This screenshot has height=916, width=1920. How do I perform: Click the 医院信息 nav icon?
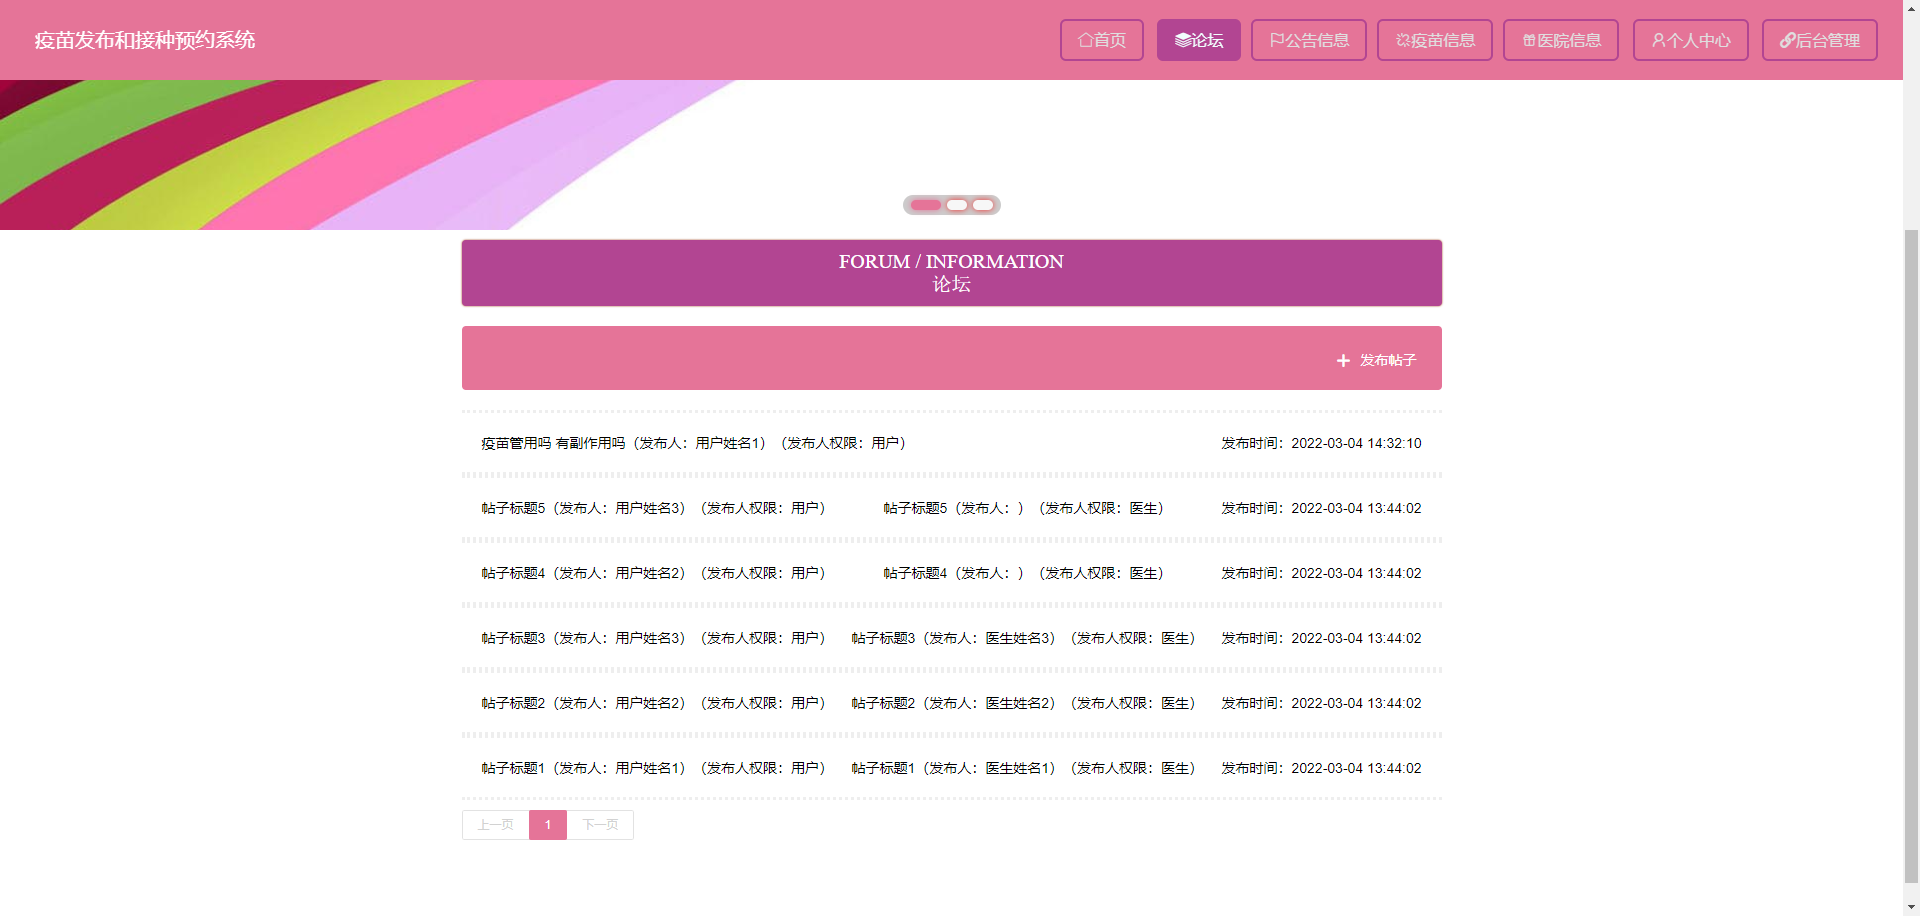click(x=1529, y=40)
